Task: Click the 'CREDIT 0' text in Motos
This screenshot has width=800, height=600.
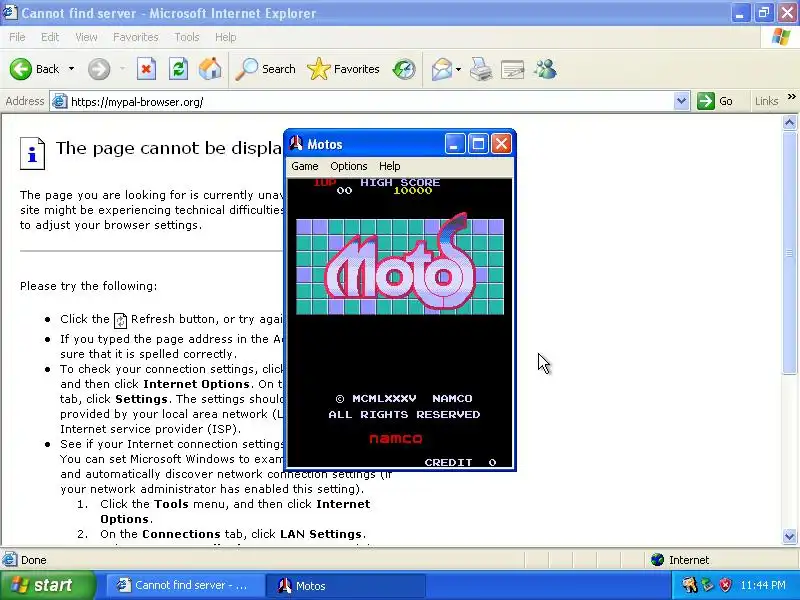Action: point(460,462)
